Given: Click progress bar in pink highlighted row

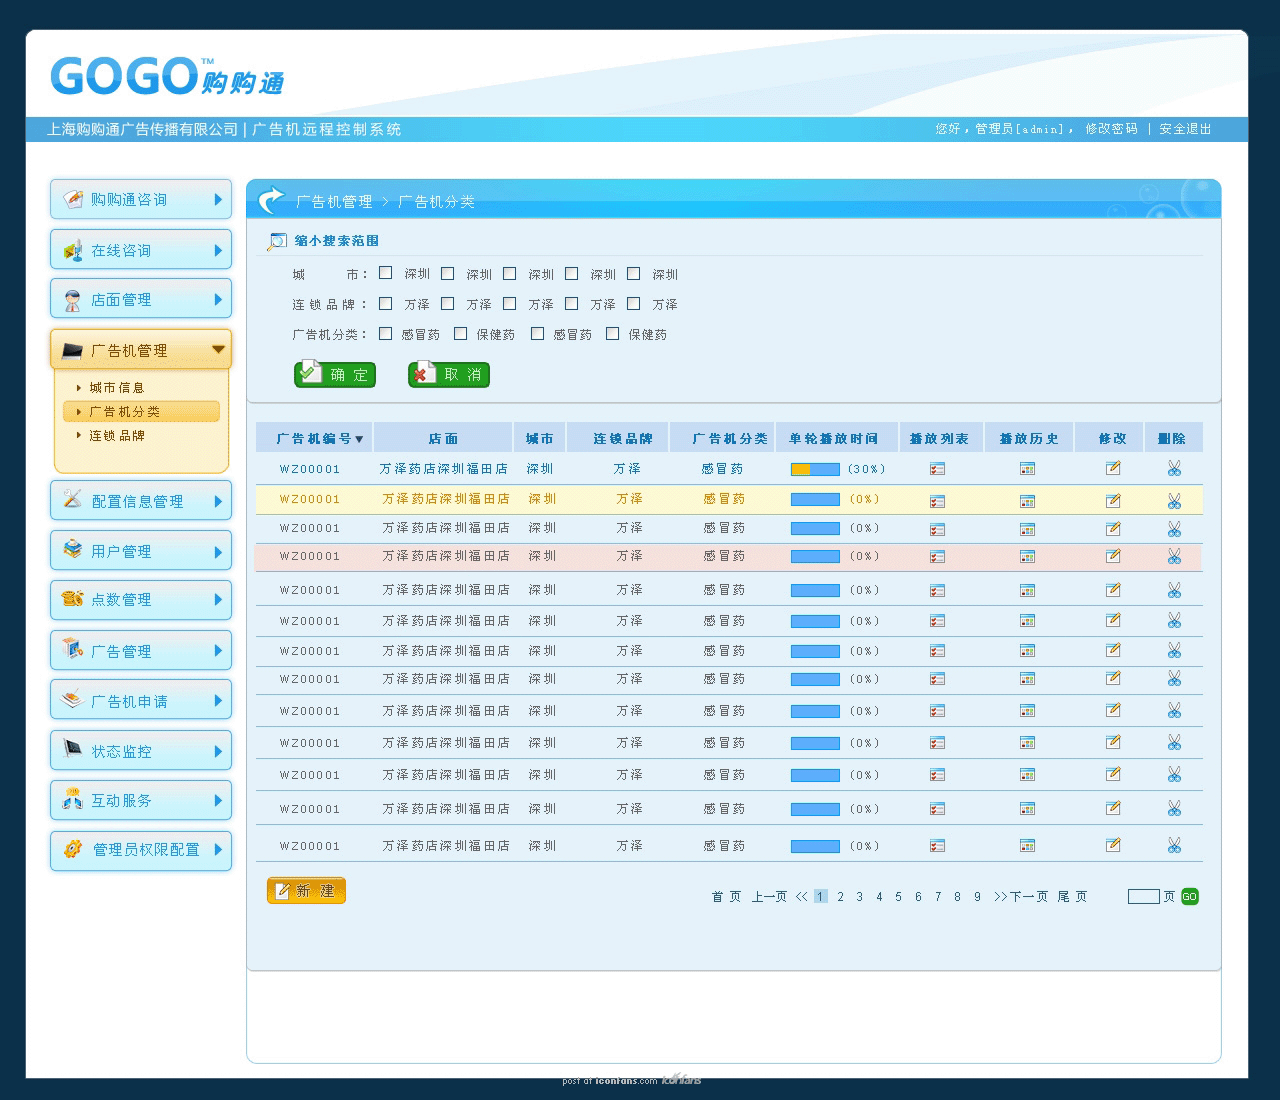Looking at the screenshot, I should (815, 556).
